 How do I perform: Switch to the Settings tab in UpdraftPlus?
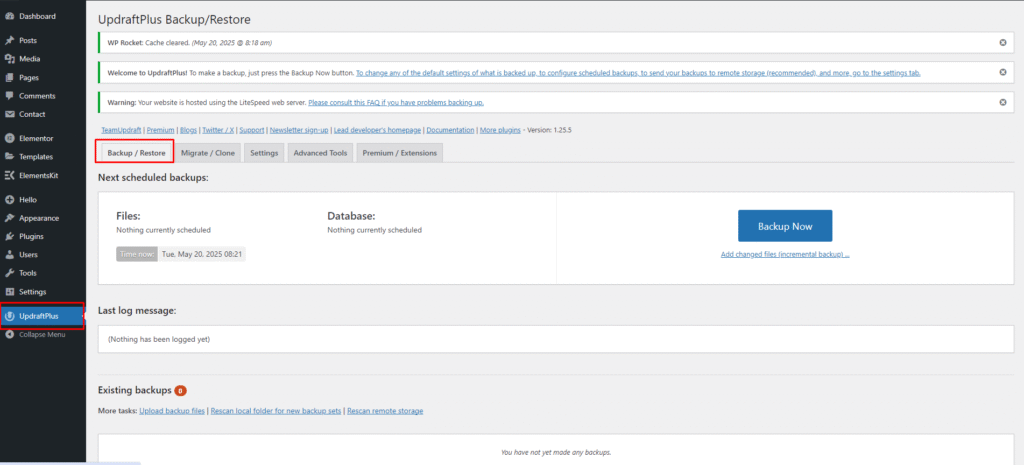point(264,153)
